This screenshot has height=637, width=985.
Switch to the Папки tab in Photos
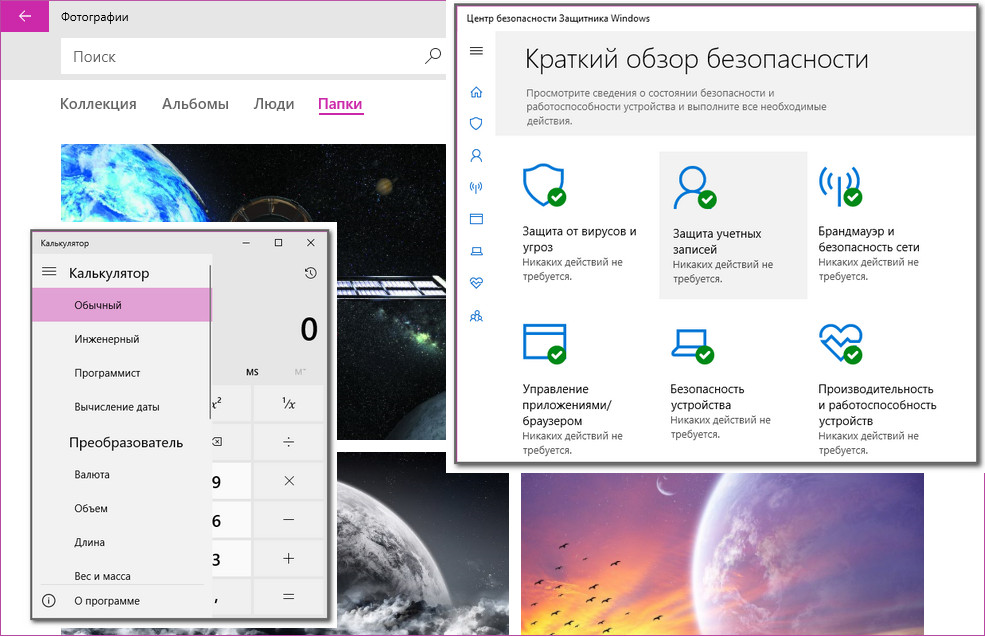click(x=340, y=104)
